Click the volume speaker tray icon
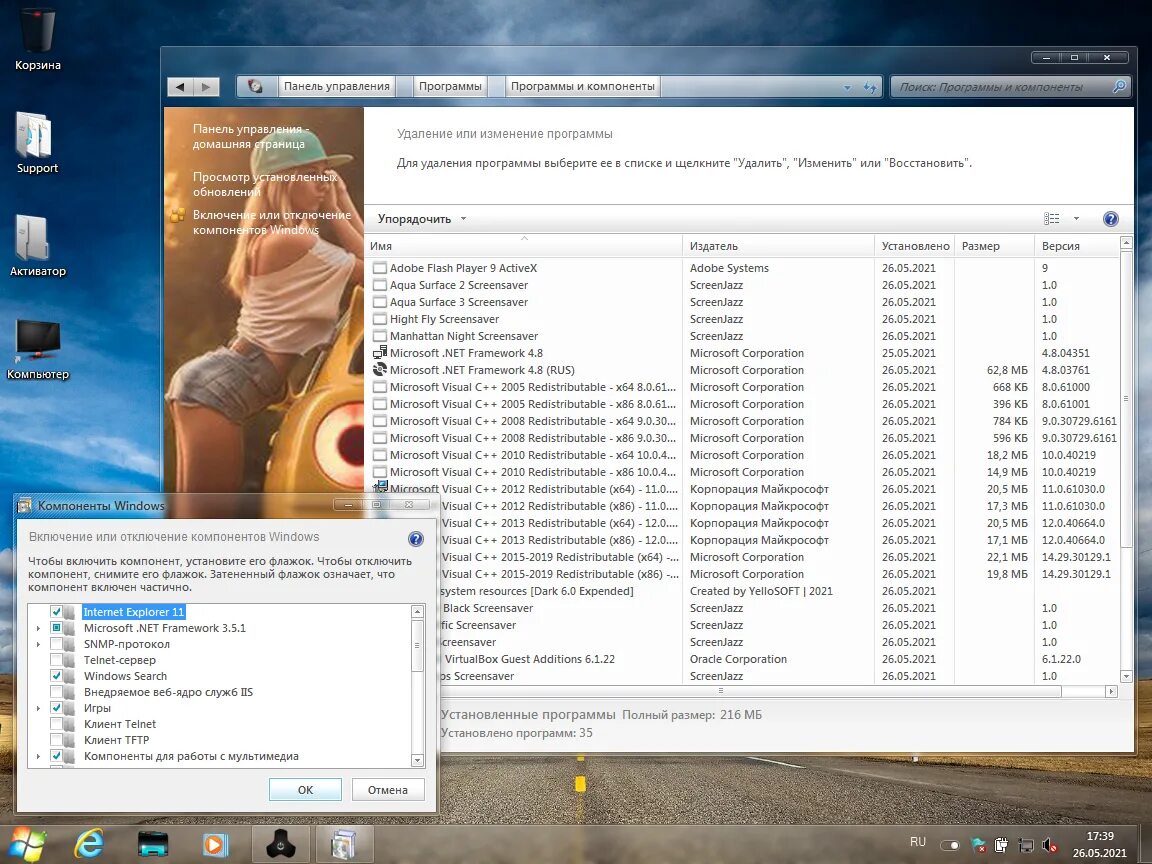The height and width of the screenshot is (864, 1152). (x=1049, y=846)
